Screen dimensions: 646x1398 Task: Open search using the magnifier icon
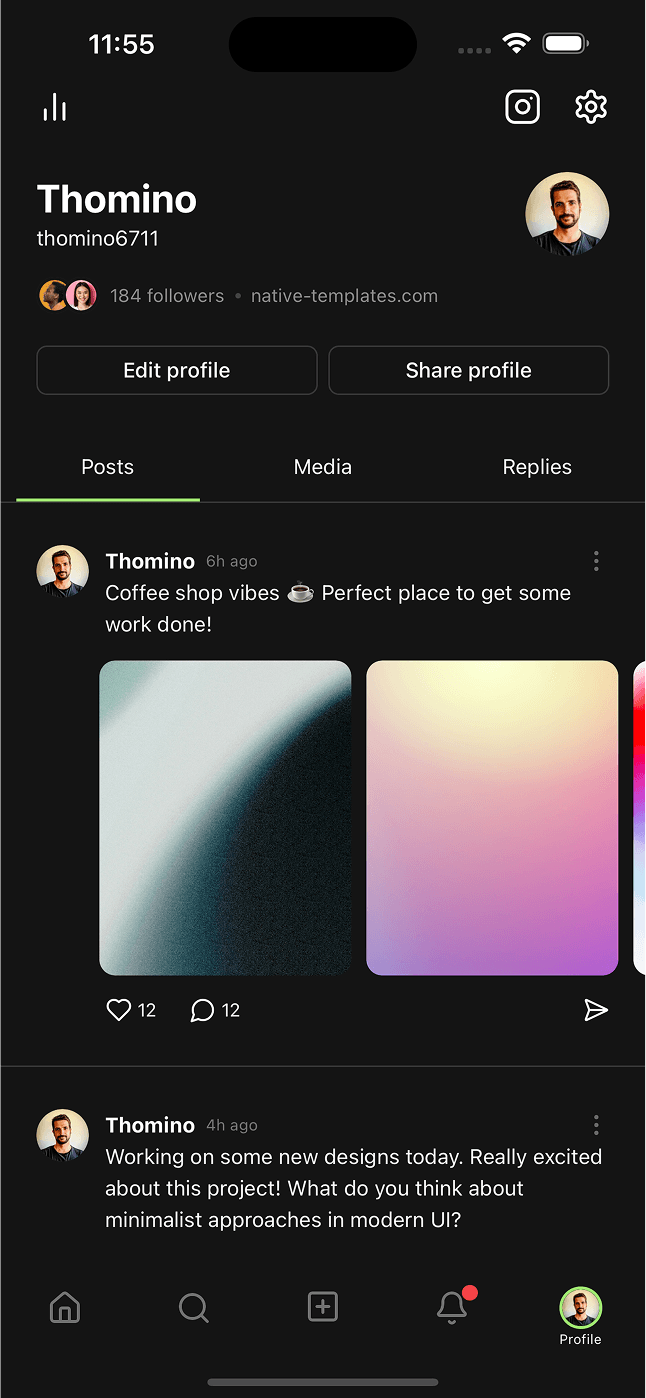coord(193,1307)
